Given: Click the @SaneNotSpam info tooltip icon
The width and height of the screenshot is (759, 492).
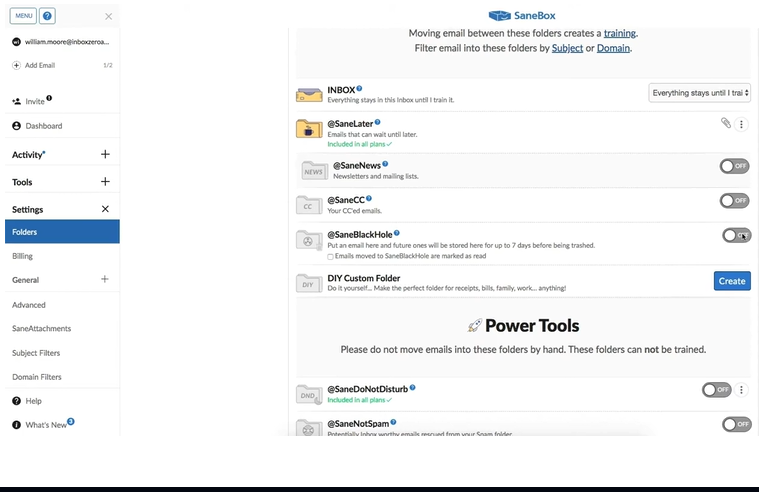Looking at the screenshot, I should (394, 422).
